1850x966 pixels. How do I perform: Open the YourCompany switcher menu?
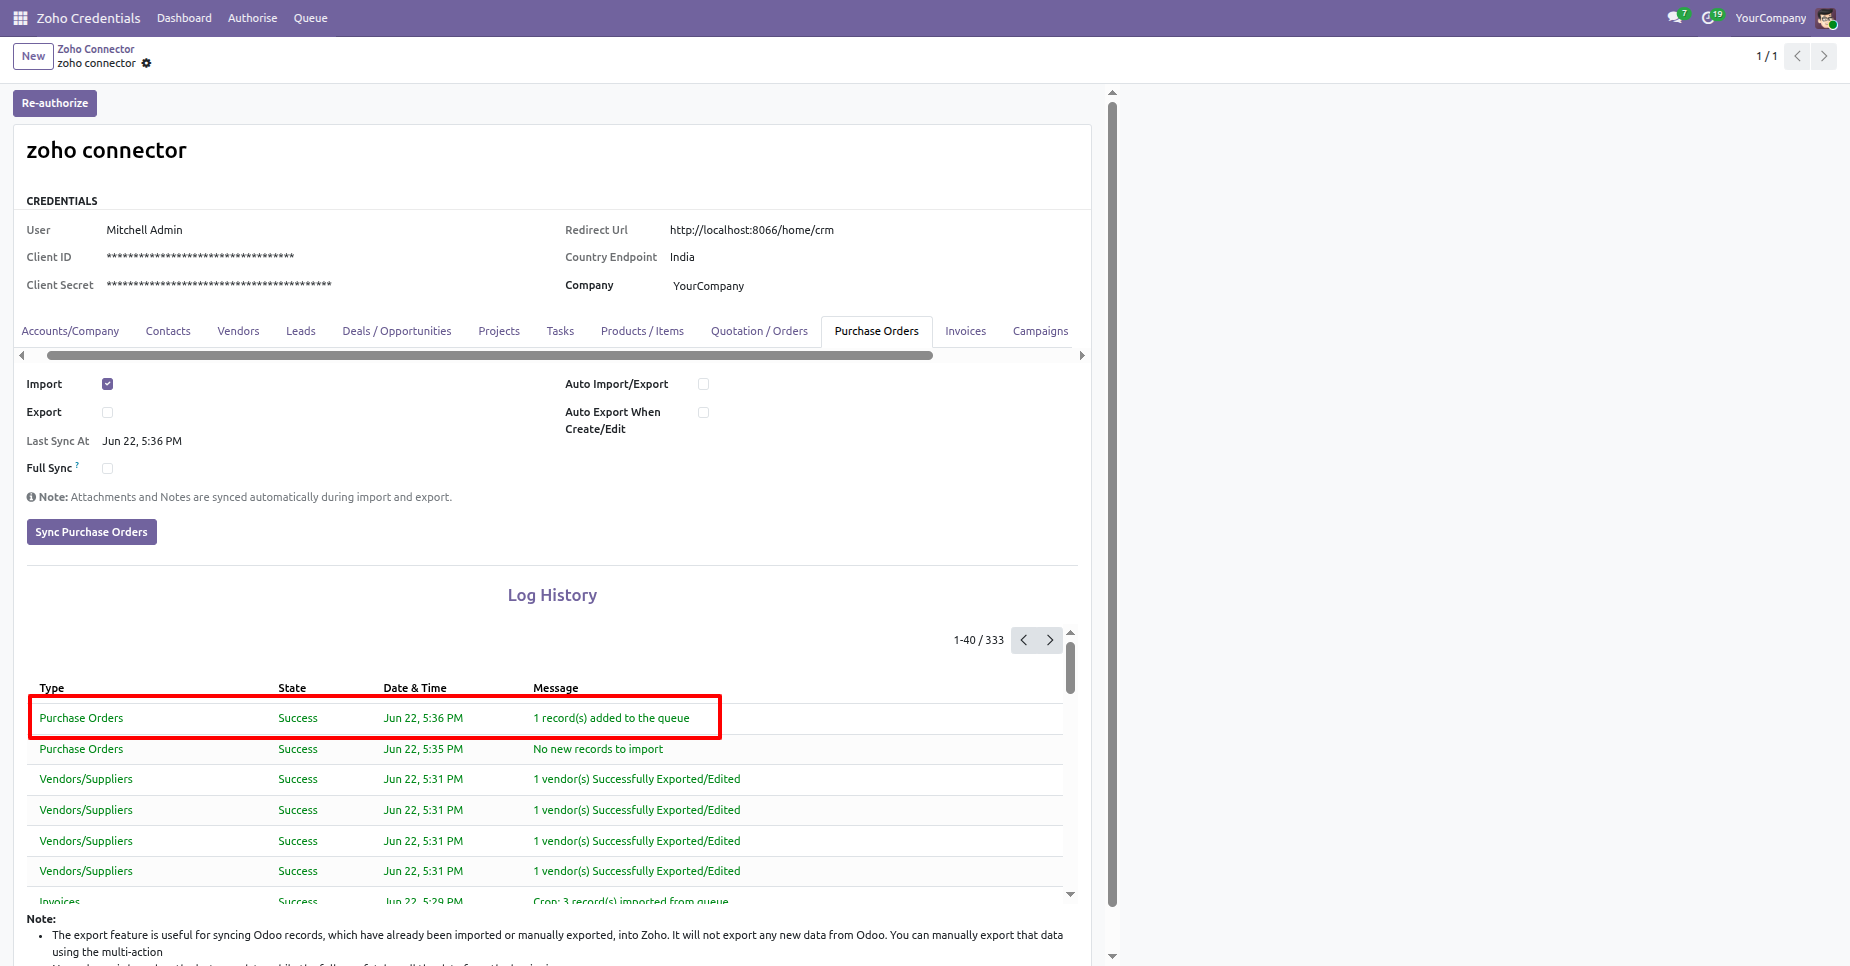click(x=1770, y=18)
